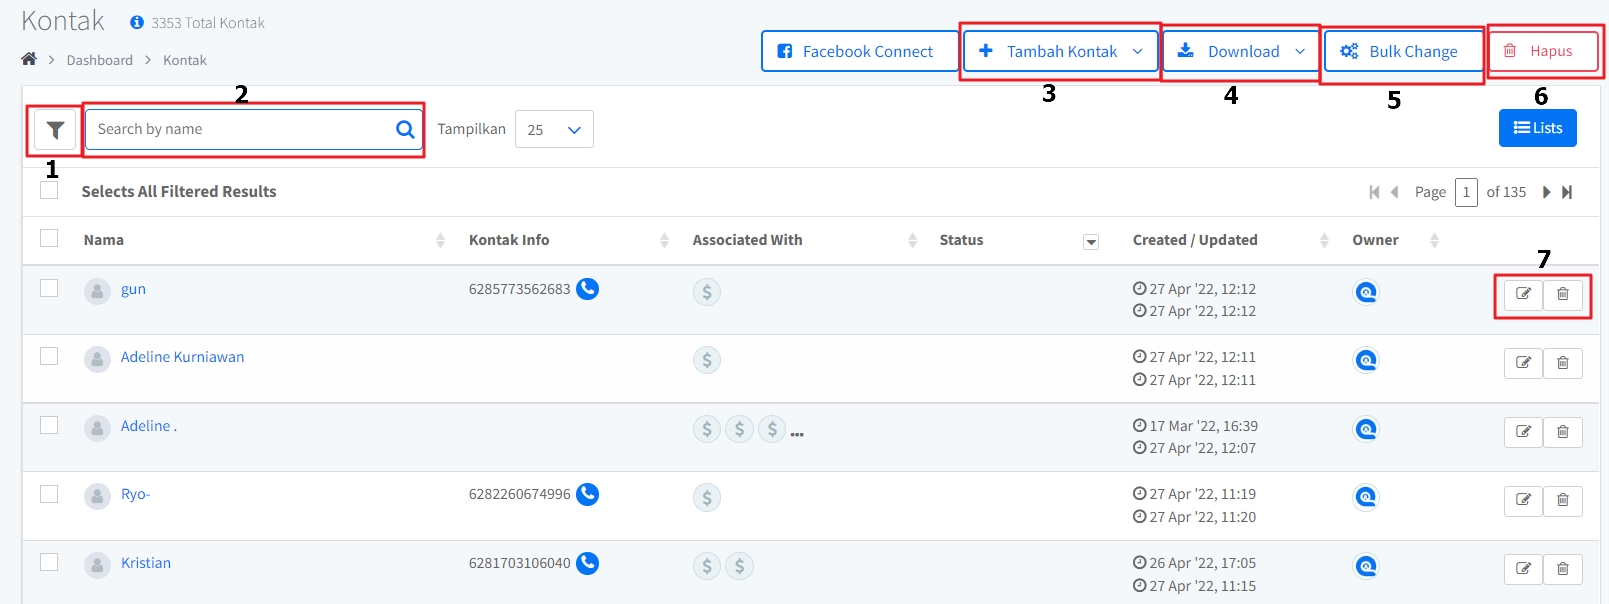The width and height of the screenshot is (1609, 604).
Task: Click the more deals ellipsis in Adeline . row
Action: 797,434
